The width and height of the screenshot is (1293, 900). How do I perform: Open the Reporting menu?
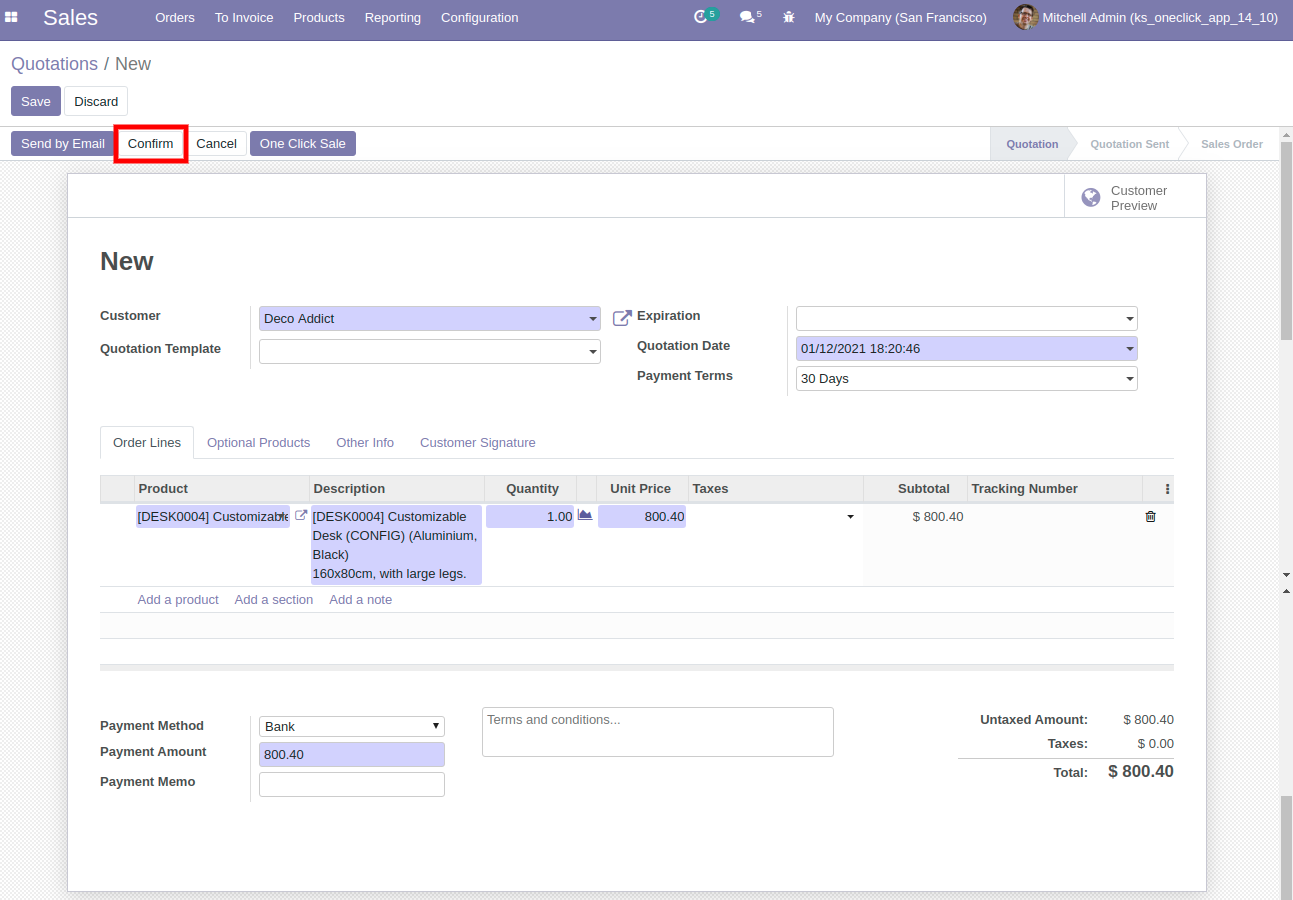pos(392,18)
